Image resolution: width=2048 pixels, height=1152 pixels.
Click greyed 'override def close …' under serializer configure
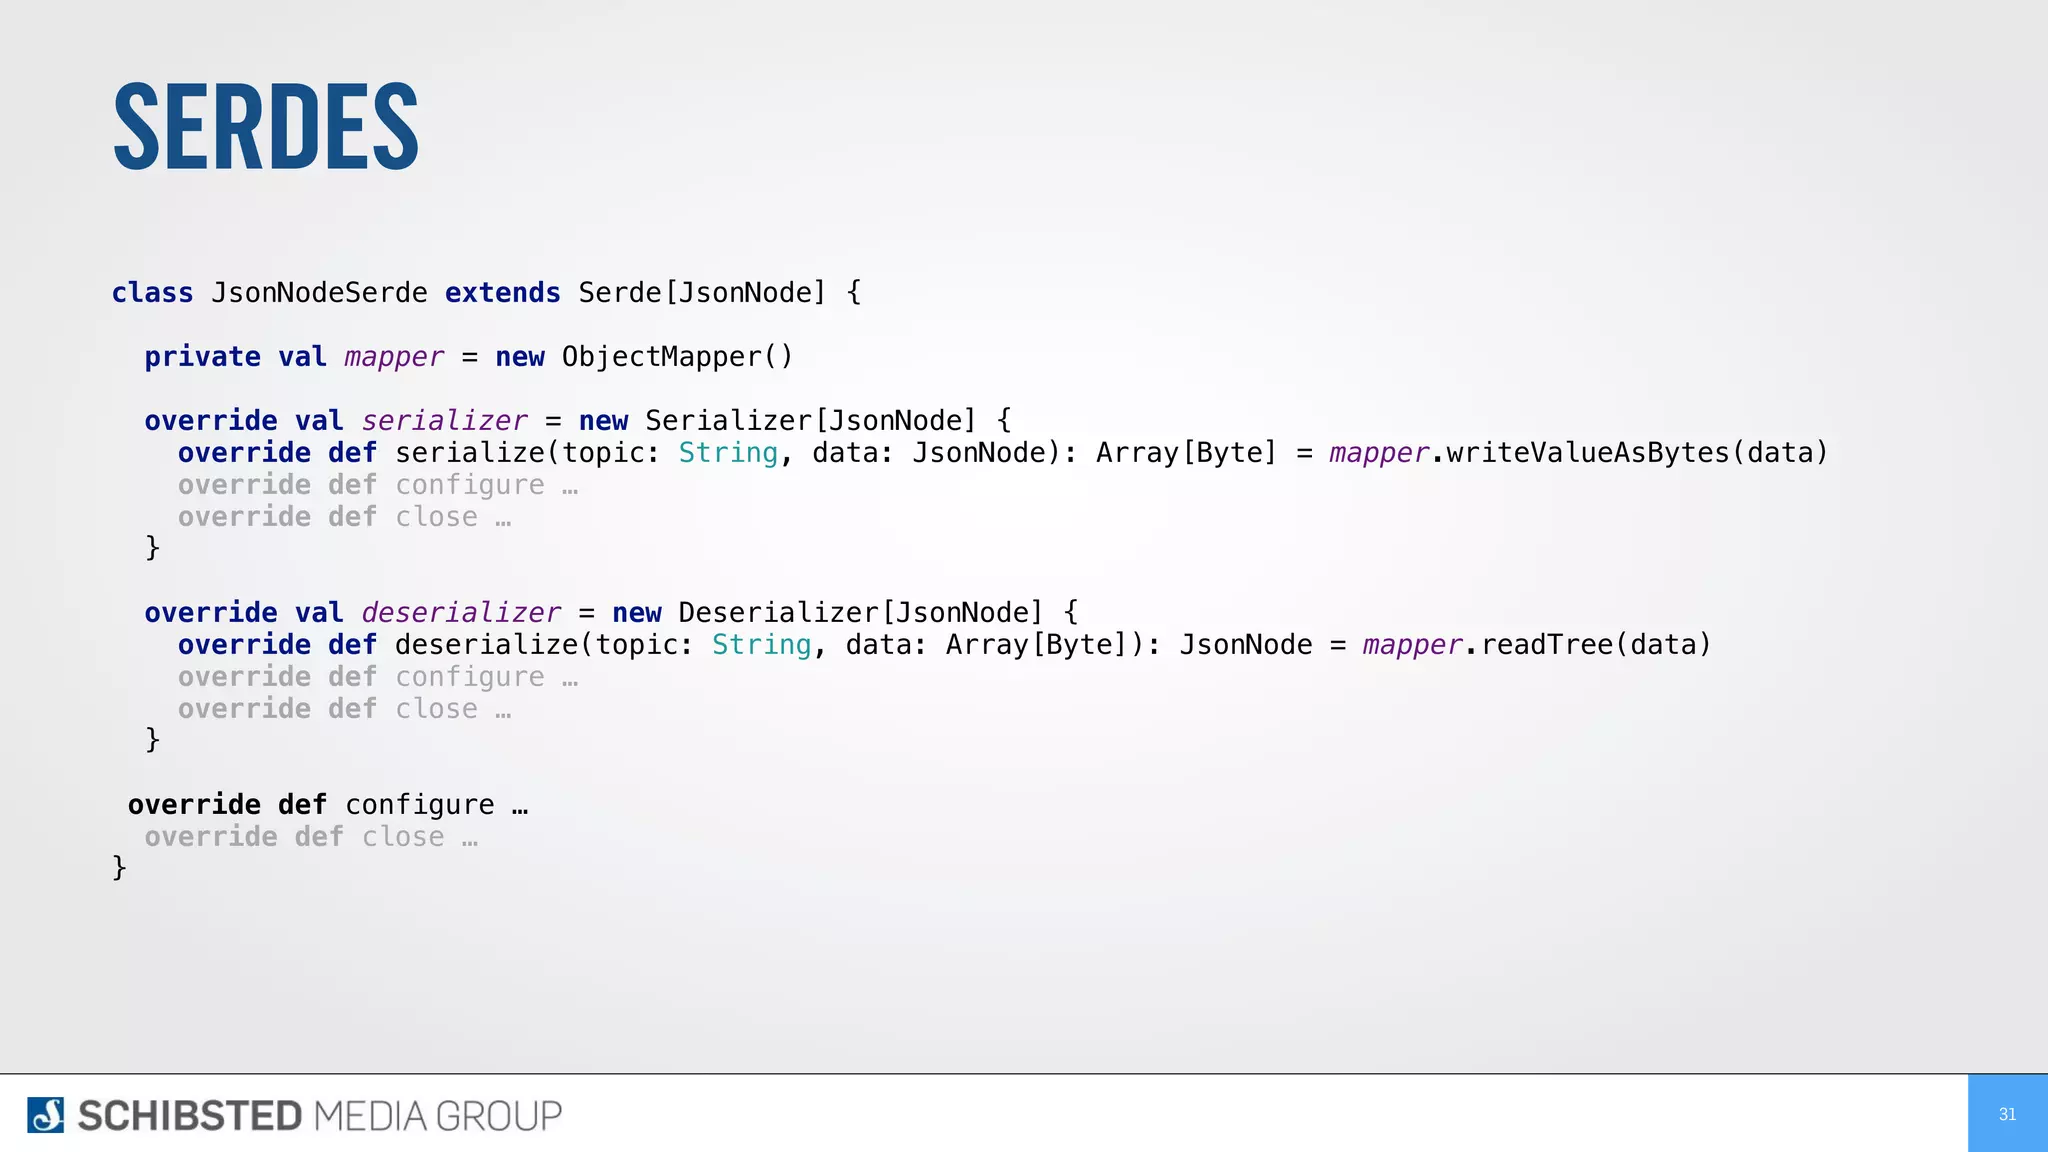pyautogui.click(x=345, y=517)
